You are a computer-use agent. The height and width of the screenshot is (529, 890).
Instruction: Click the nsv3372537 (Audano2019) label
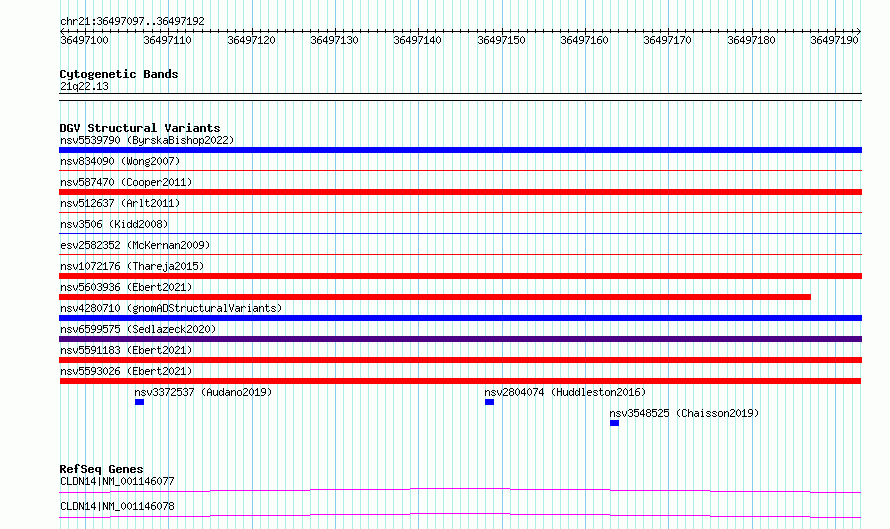click(203, 392)
